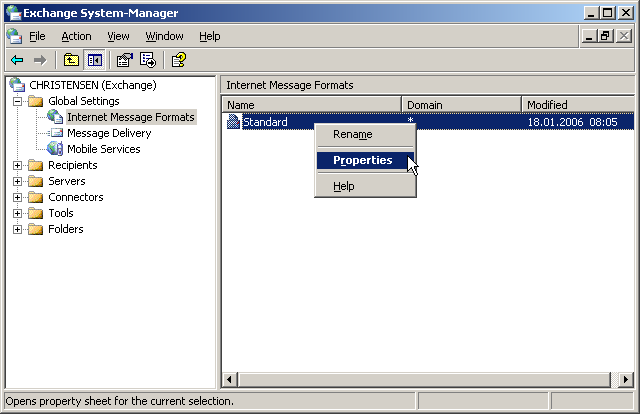The width and height of the screenshot is (640, 414).
Task: Click the Connectors folder icon
Action: click(36, 197)
